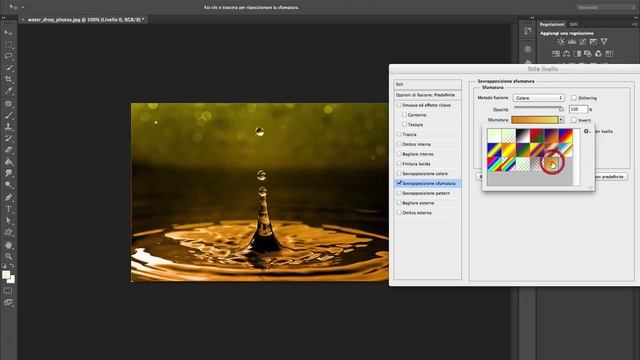The width and height of the screenshot is (640, 360).
Task: Uncheck Sovrapposizione sfumatura checkbox
Action: pos(399,183)
